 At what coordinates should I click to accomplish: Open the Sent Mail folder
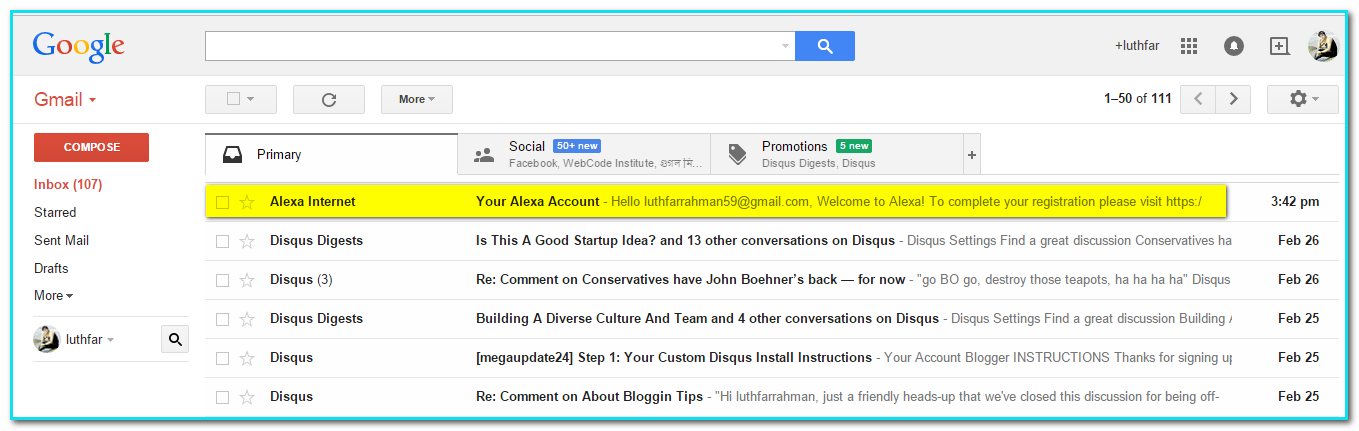click(x=61, y=240)
